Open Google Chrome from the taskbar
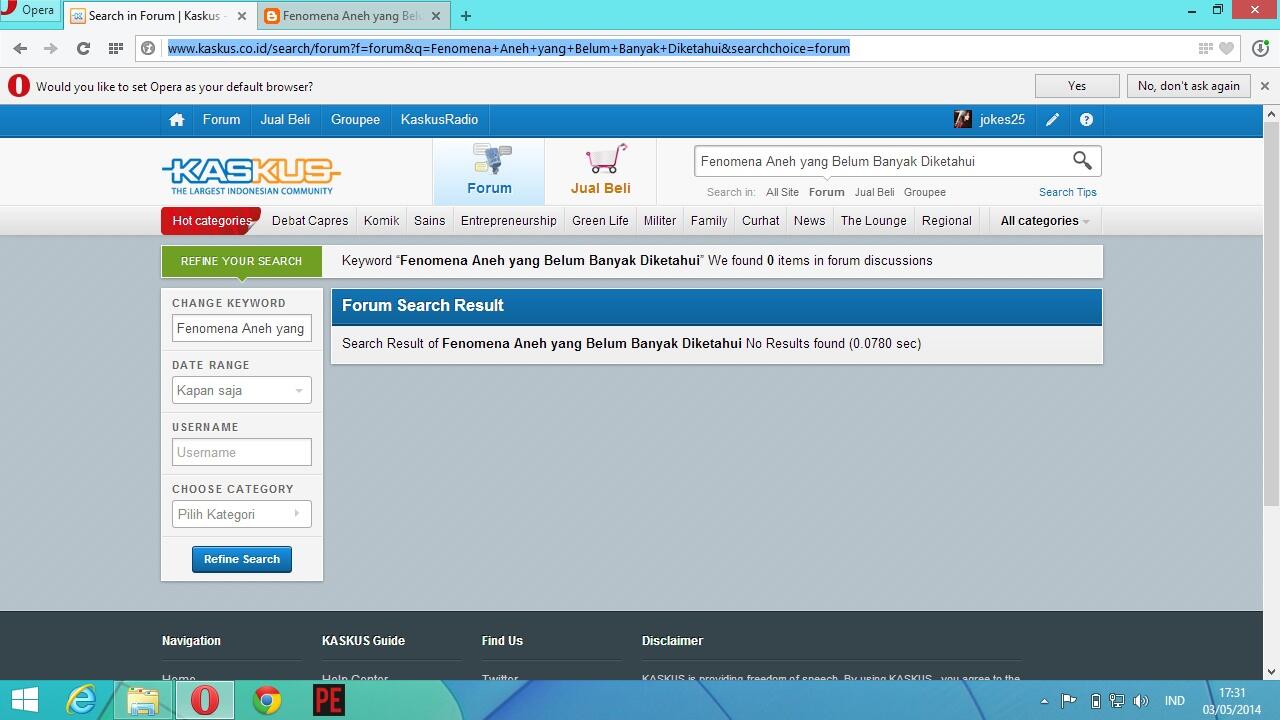Image resolution: width=1280 pixels, height=720 pixels. coord(267,700)
